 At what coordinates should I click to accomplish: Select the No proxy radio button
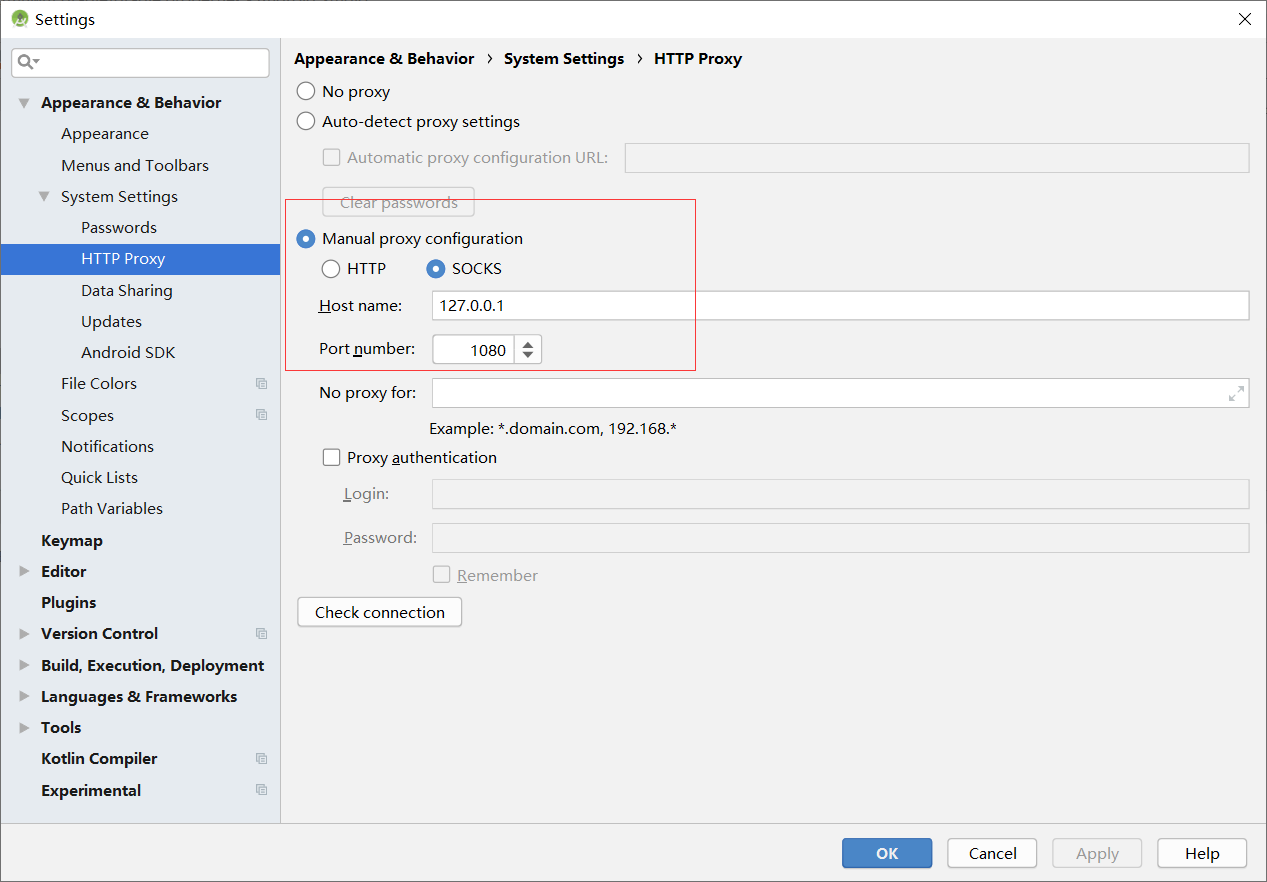(x=306, y=91)
